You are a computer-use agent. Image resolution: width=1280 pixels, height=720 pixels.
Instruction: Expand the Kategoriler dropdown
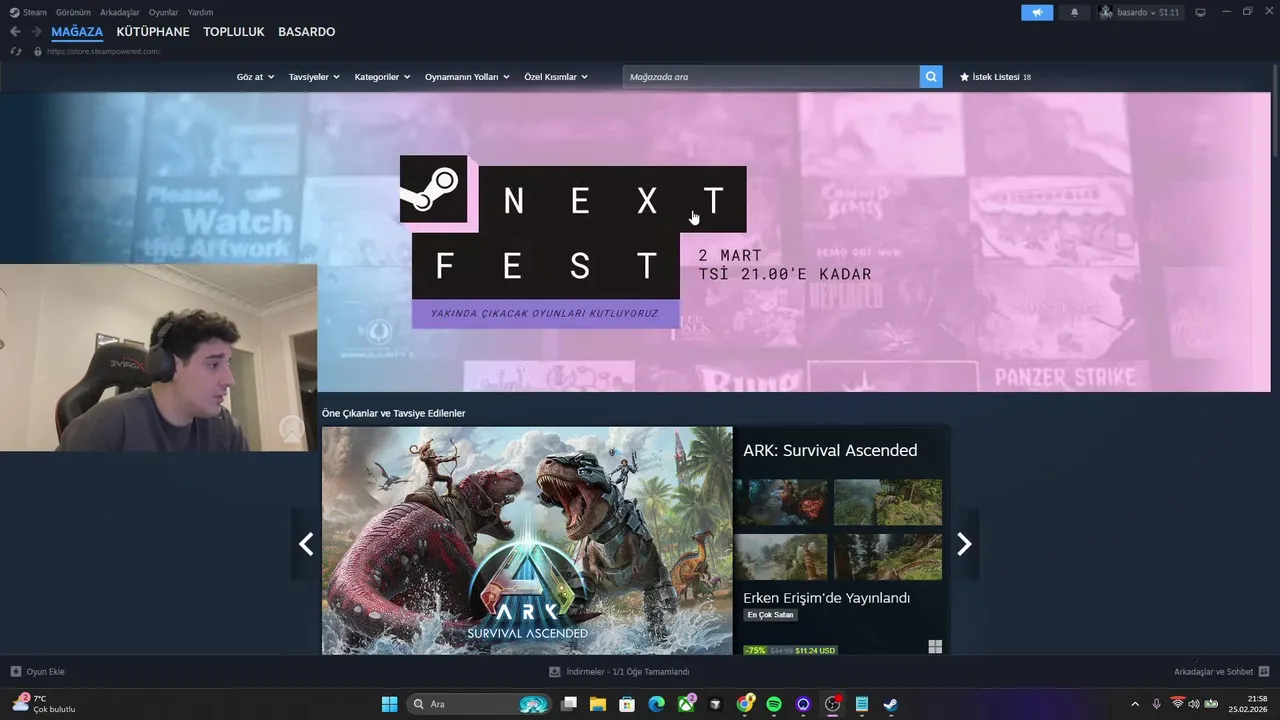click(382, 77)
